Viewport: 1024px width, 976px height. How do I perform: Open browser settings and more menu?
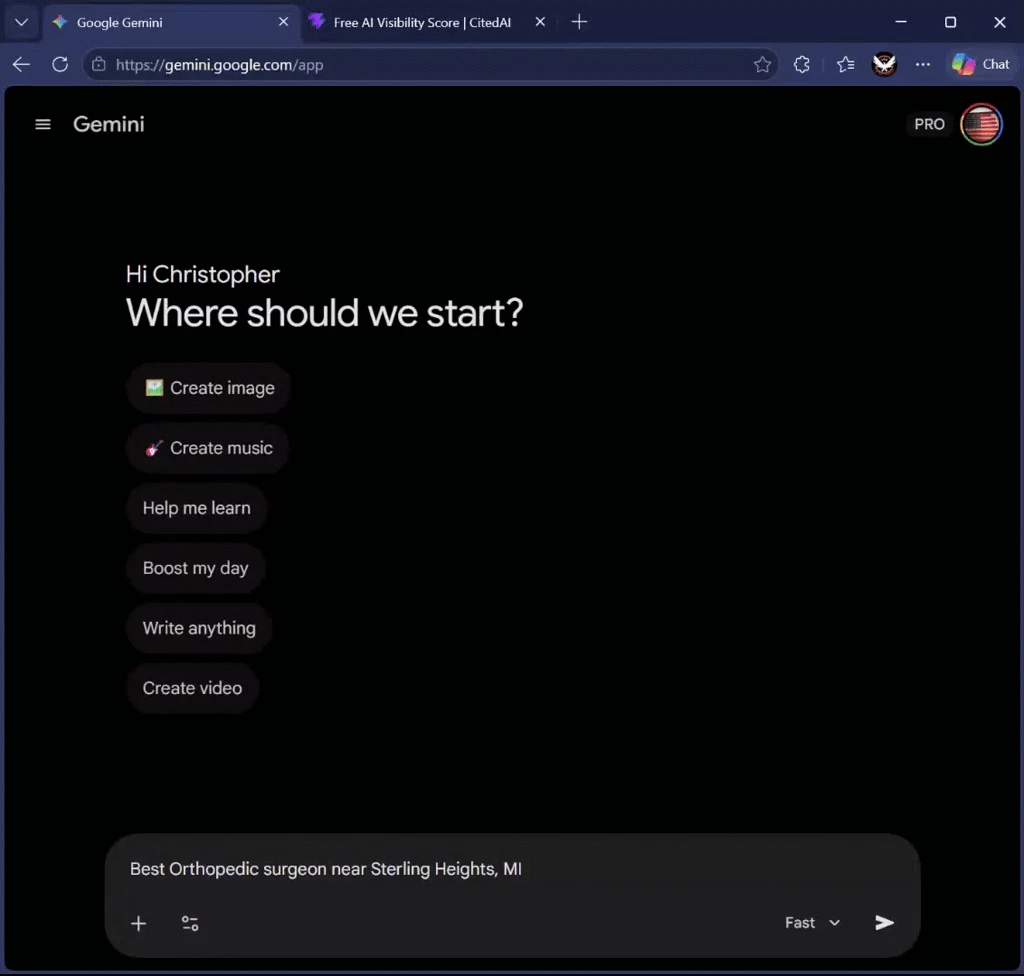923,65
